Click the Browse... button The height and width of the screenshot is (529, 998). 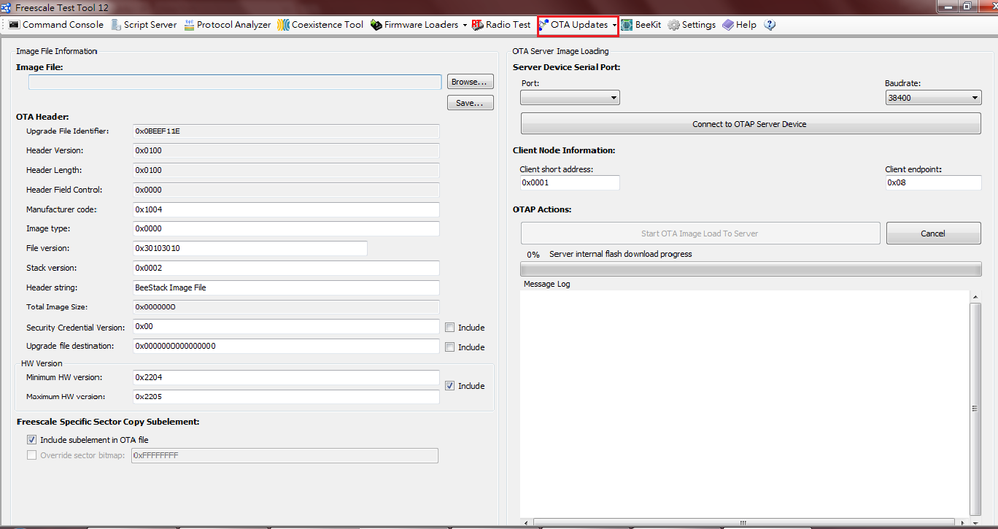470,81
